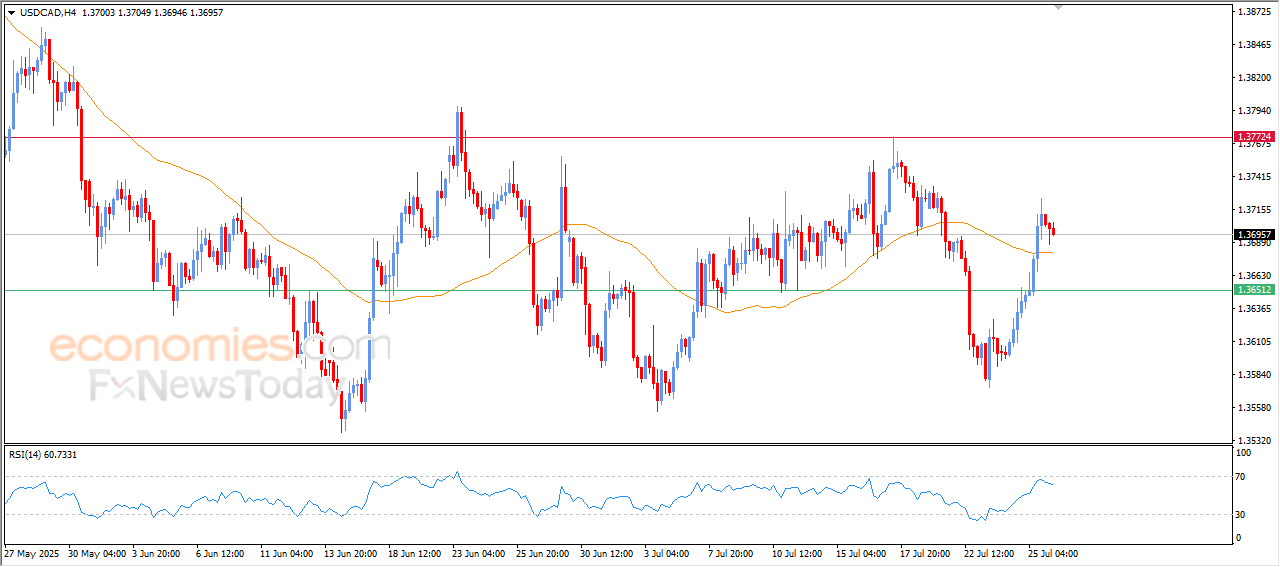
Task: Click the 18 Jun 12:00 time label
Action: click(x=414, y=553)
